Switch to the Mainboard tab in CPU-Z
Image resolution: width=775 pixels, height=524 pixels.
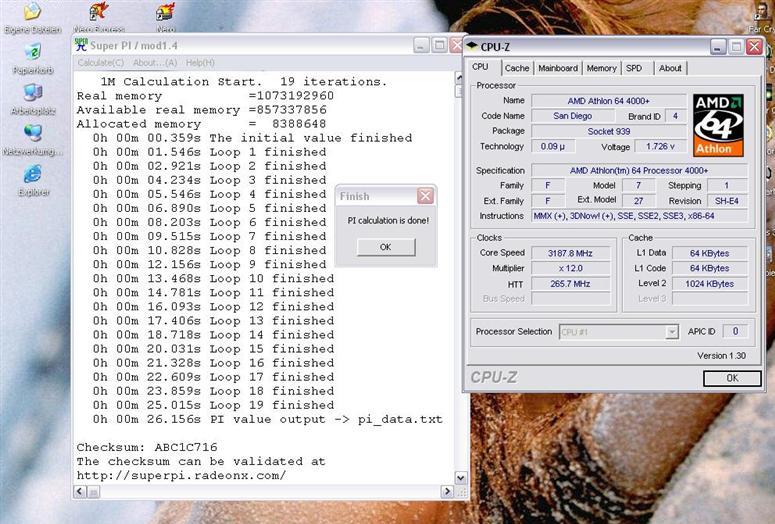(x=558, y=68)
